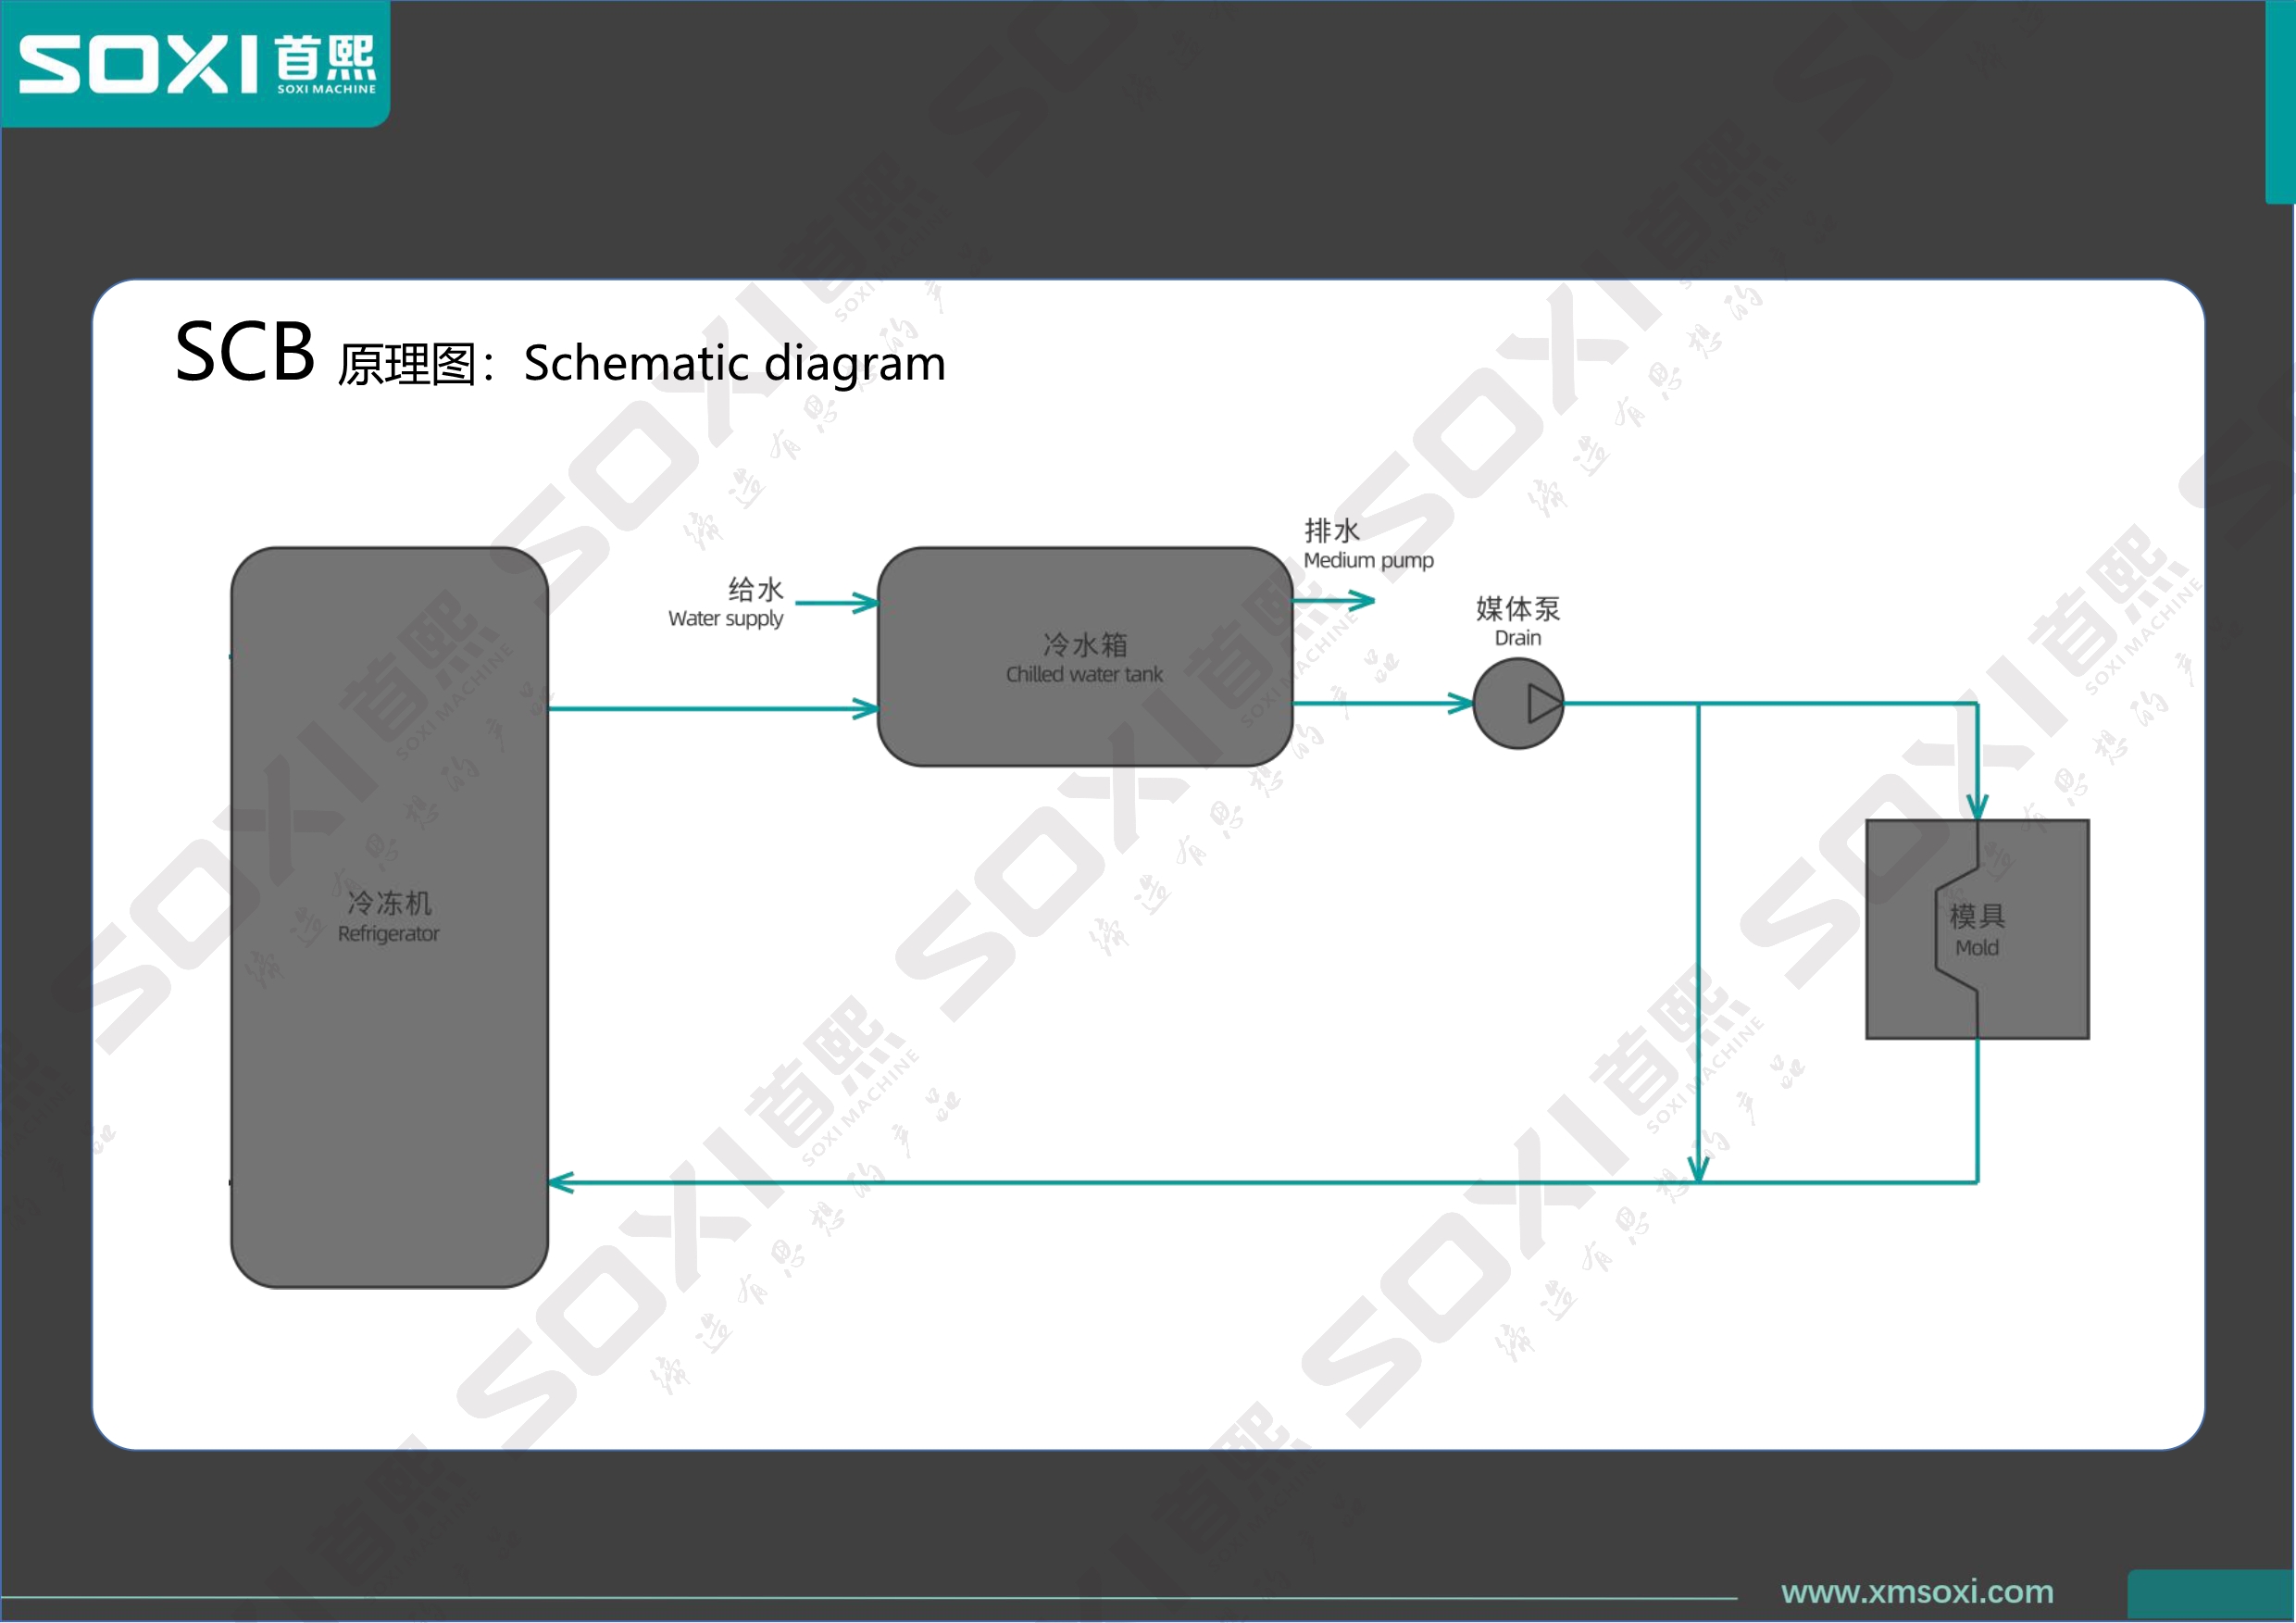Click the Mold block

(1977, 930)
